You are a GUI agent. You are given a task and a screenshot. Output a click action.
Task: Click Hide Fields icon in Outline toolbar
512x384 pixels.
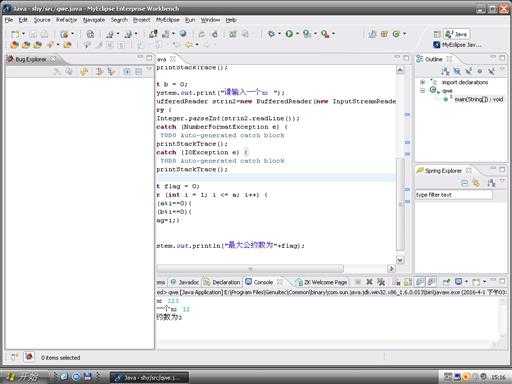[x=457, y=71]
